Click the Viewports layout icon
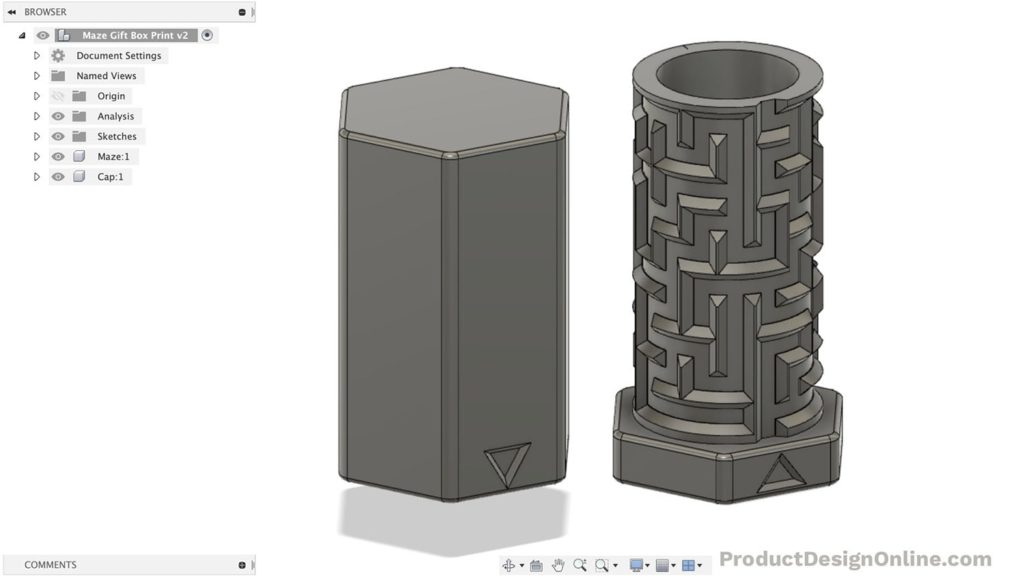Screen dimensions: 1024x576 pyautogui.click(x=688, y=566)
